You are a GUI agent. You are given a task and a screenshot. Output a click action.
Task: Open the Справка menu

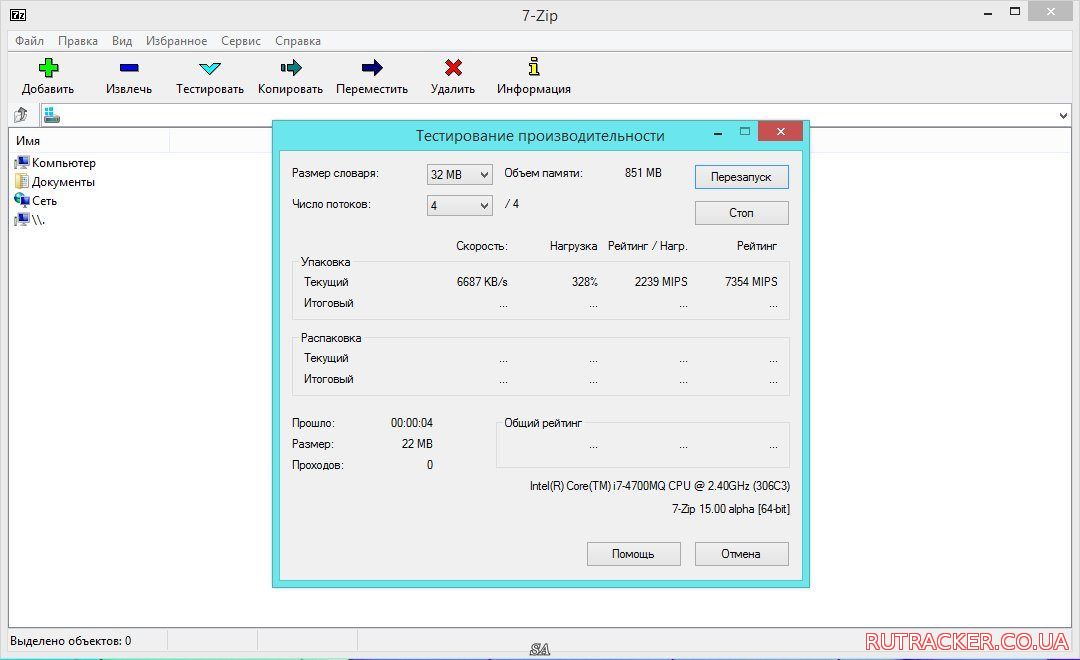tap(298, 41)
